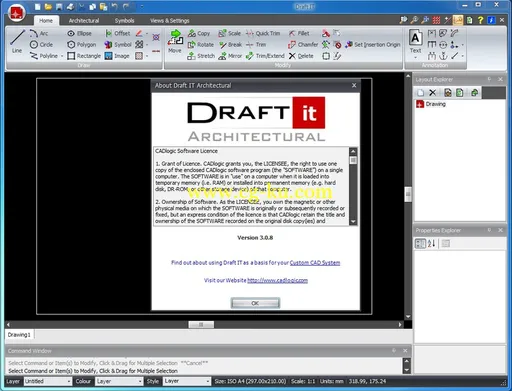
Task: Close the About Draft IT Architectural dialog
Action: coord(354,86)
